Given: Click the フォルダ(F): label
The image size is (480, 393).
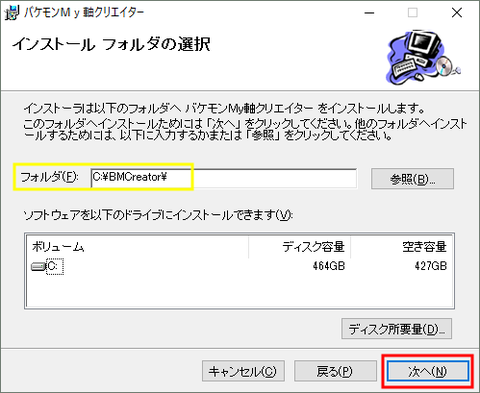Looking at the screenshot, I should coord(49,177).
